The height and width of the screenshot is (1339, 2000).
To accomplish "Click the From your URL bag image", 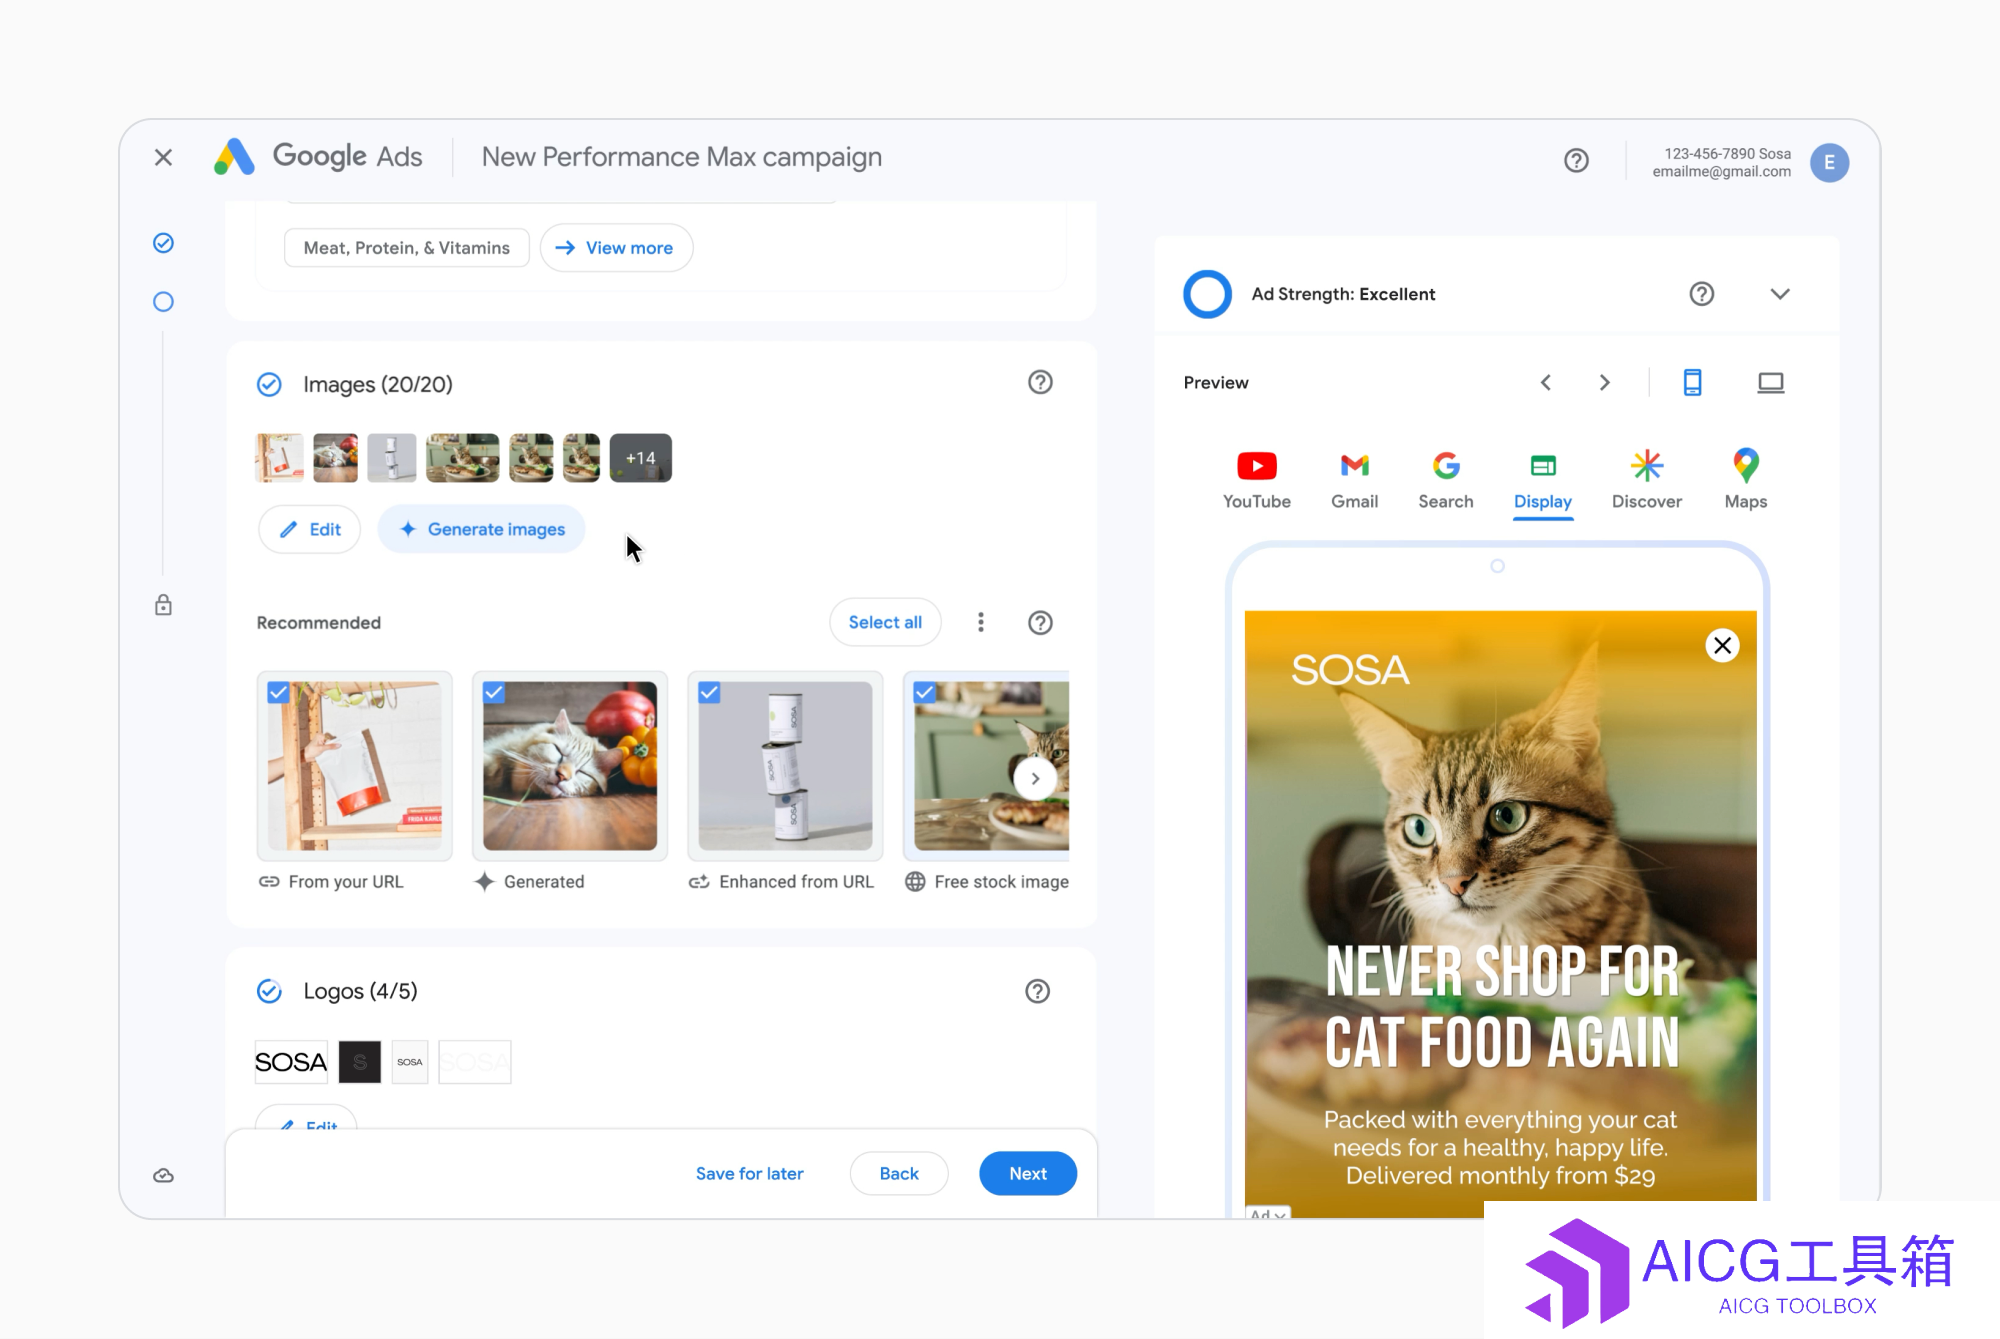I will tap(354, 766).
